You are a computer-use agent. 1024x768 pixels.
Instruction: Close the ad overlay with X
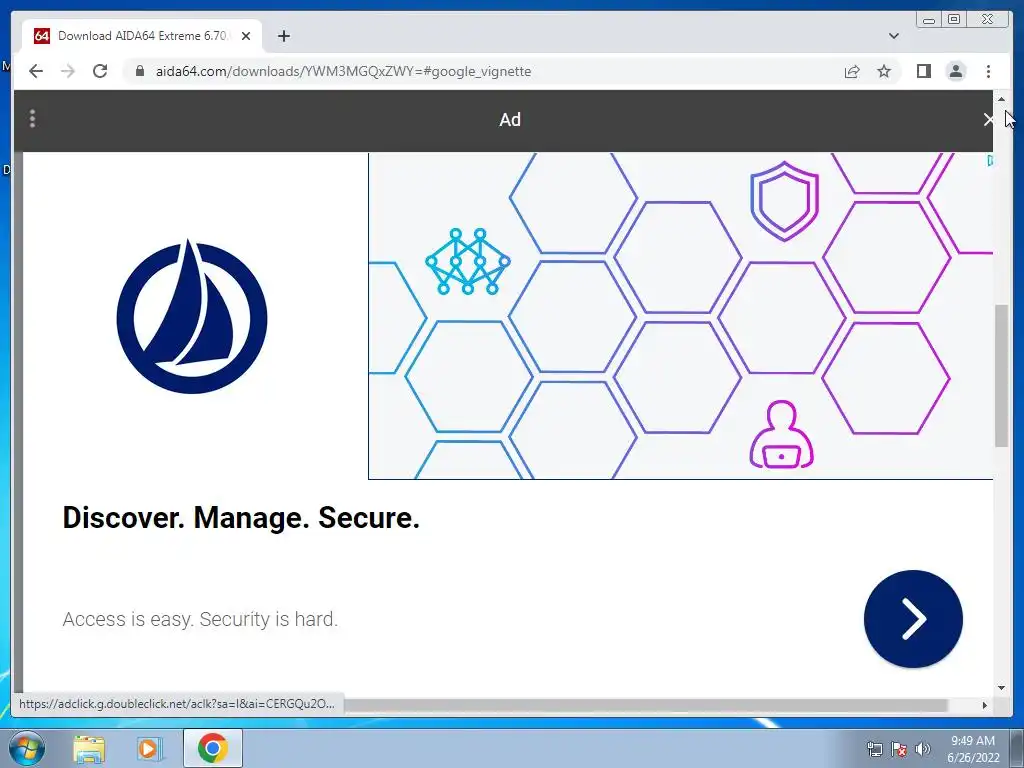[x=988, y=119]
